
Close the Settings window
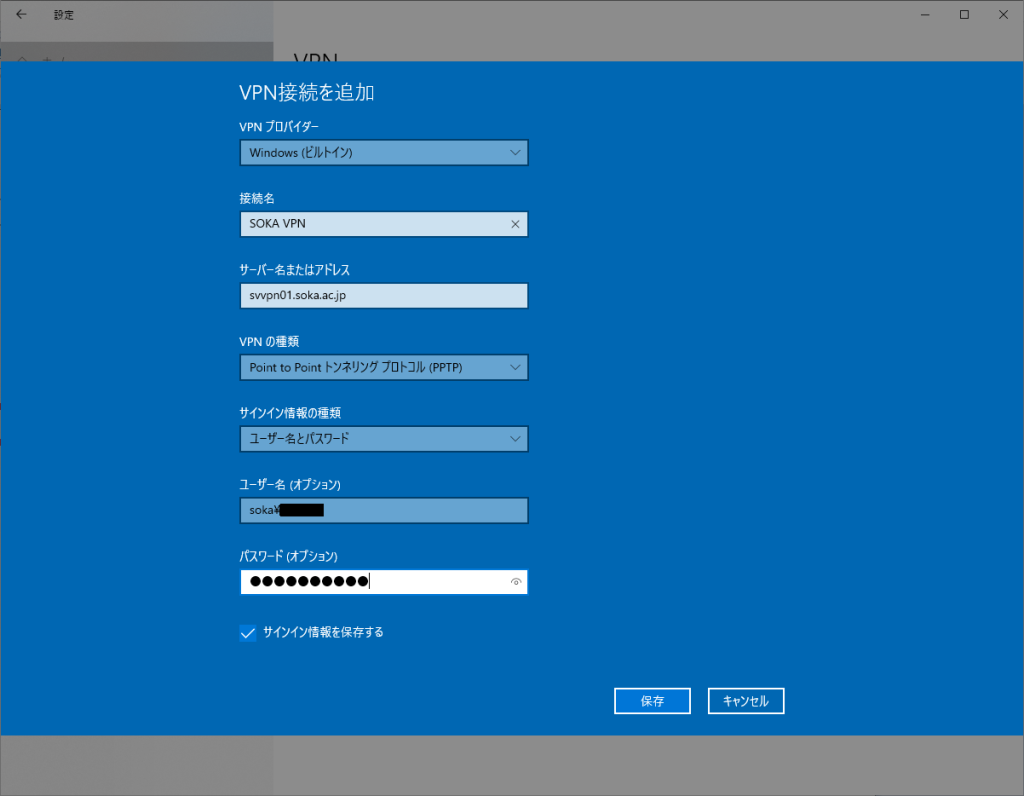1003,14
